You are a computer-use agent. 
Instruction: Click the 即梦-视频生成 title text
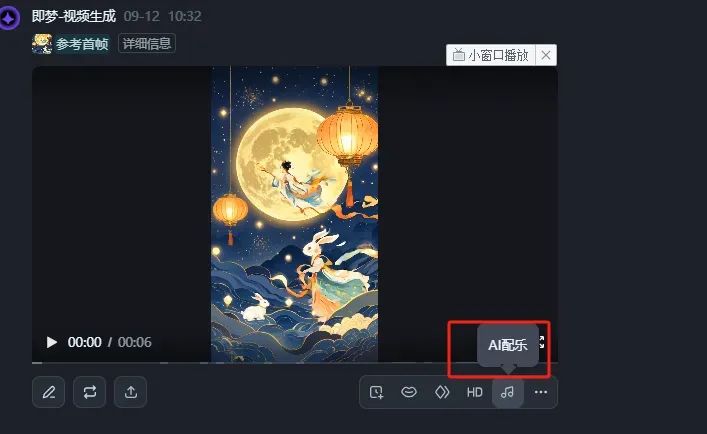(x=74, y=16)
